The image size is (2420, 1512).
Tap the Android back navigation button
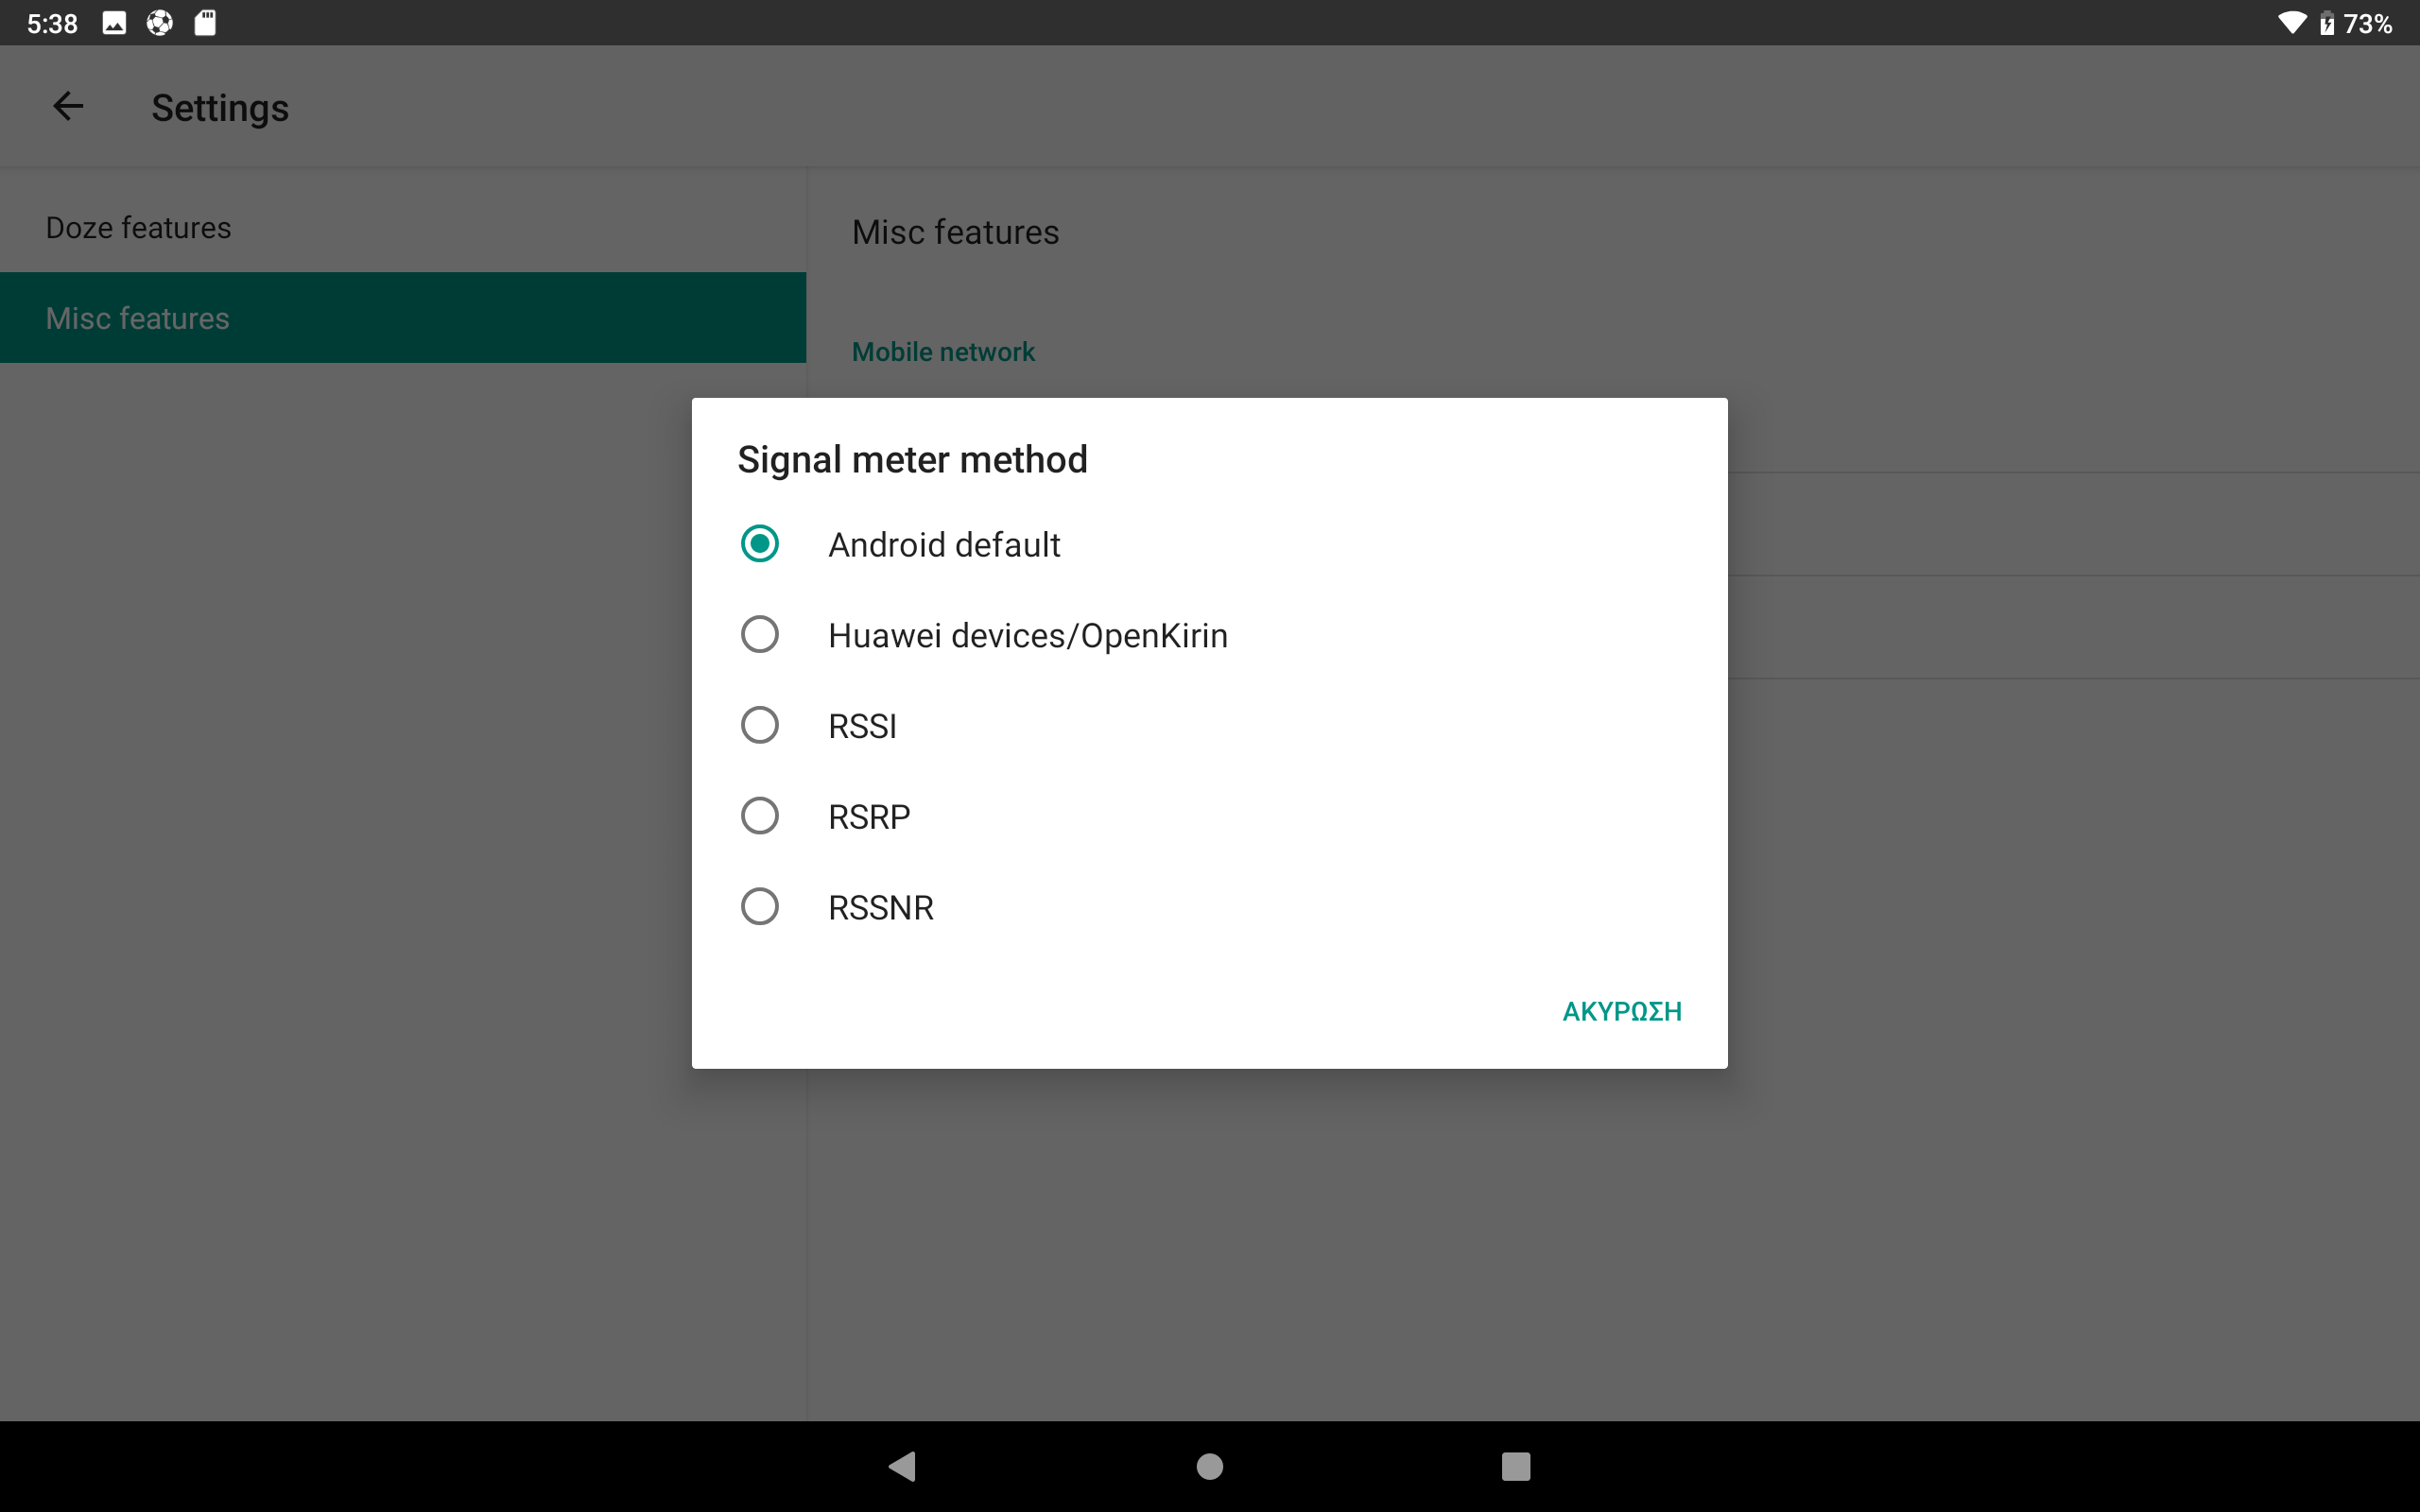pyautogui.click(x=902, y=1466)
